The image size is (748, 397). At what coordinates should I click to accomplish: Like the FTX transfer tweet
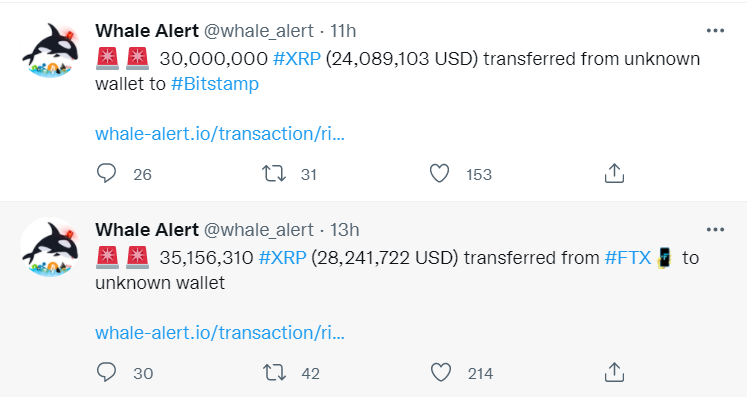tap(440, 372)
